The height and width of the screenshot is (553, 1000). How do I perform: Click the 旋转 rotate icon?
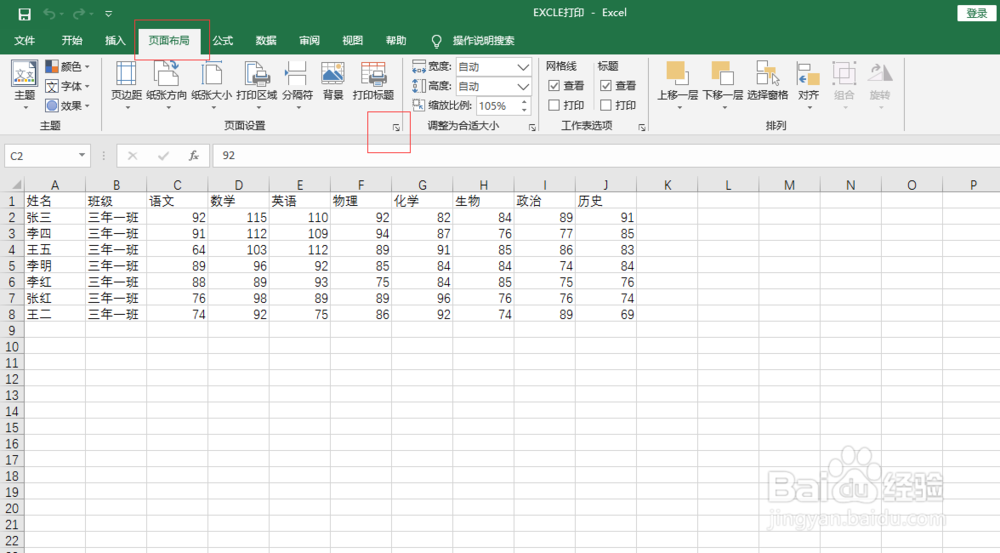pyautogui.click(x=880, y=73)
